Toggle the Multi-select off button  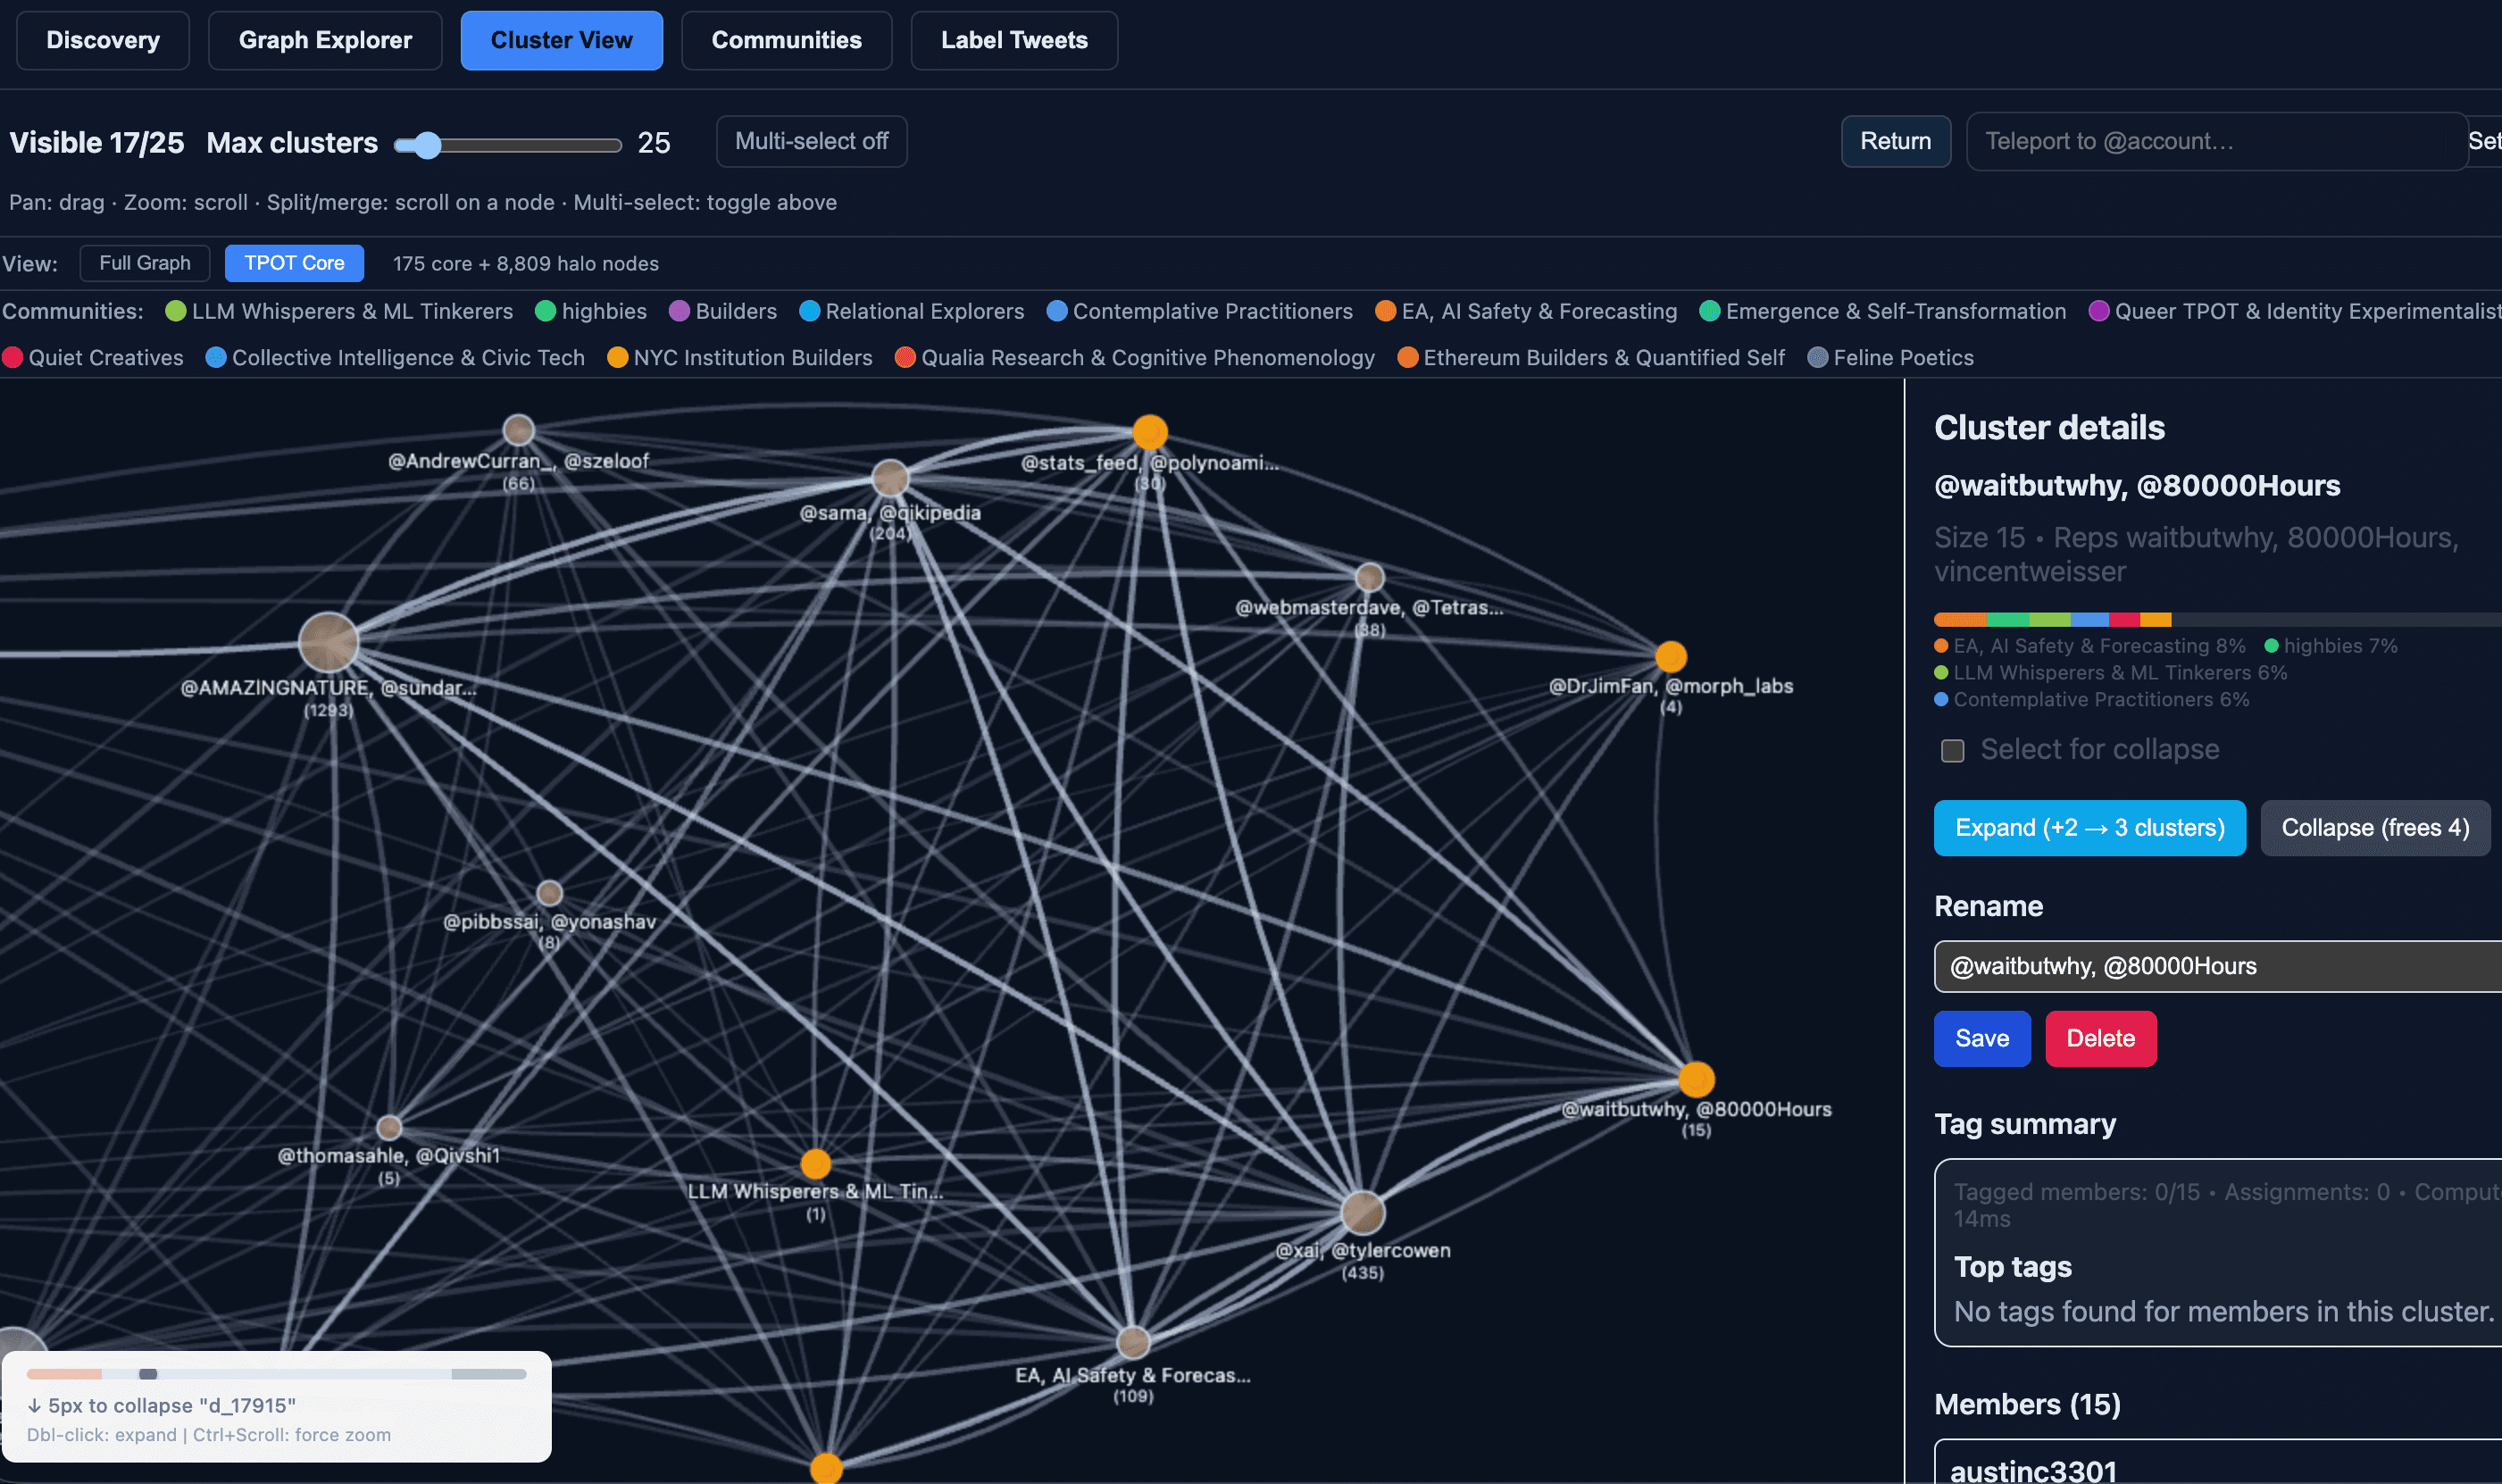tap(811, 141)
